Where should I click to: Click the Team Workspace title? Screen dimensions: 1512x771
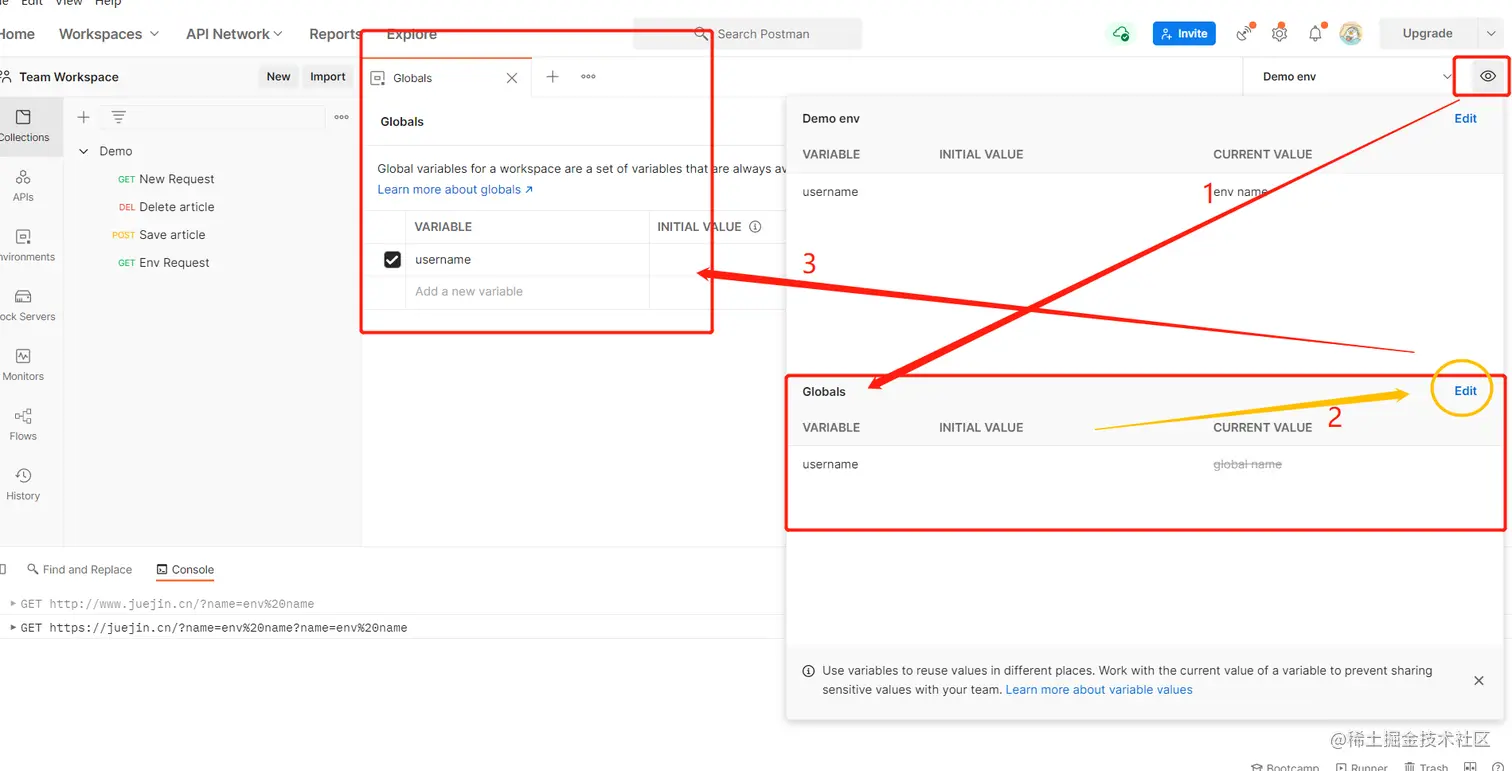tap(69, 77)
